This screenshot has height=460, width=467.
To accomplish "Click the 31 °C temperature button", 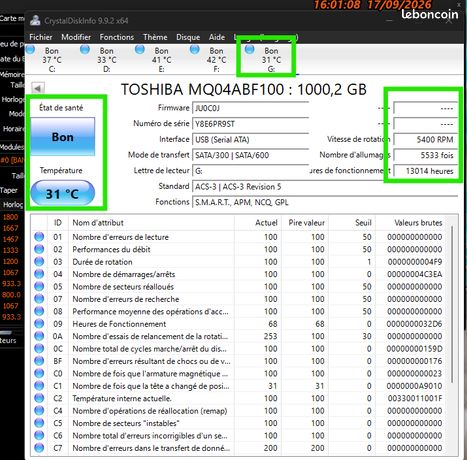I will 63,193.
